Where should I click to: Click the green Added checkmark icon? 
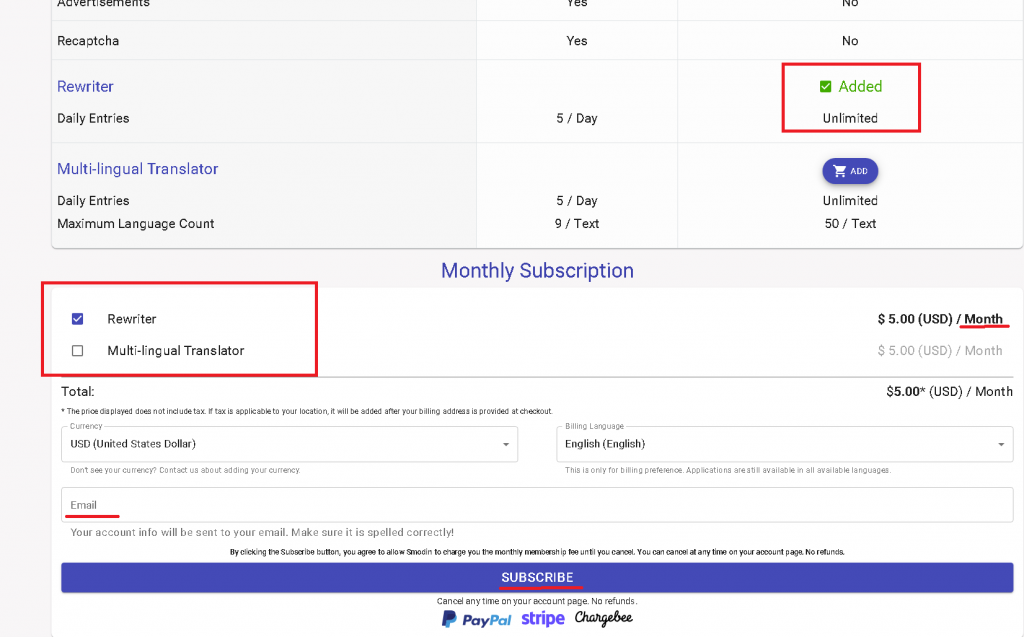825,87
